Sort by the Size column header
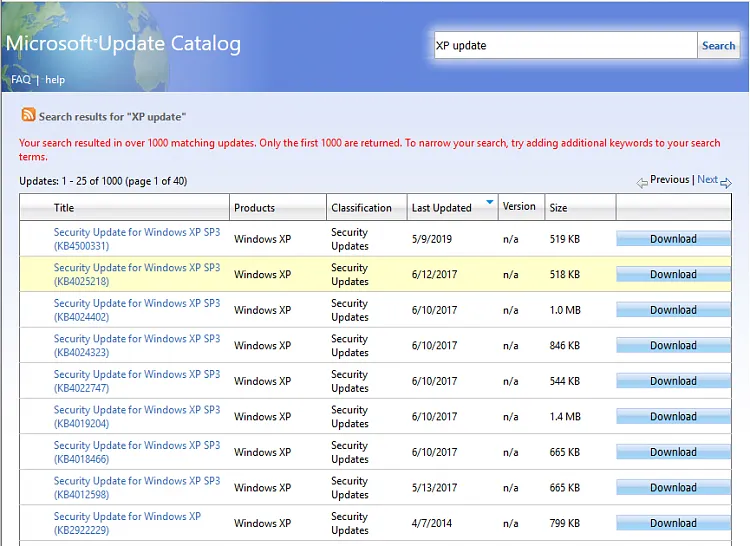The width and height of the screenshot is (750, 546). pyautogui.click(x=558, y=208)
